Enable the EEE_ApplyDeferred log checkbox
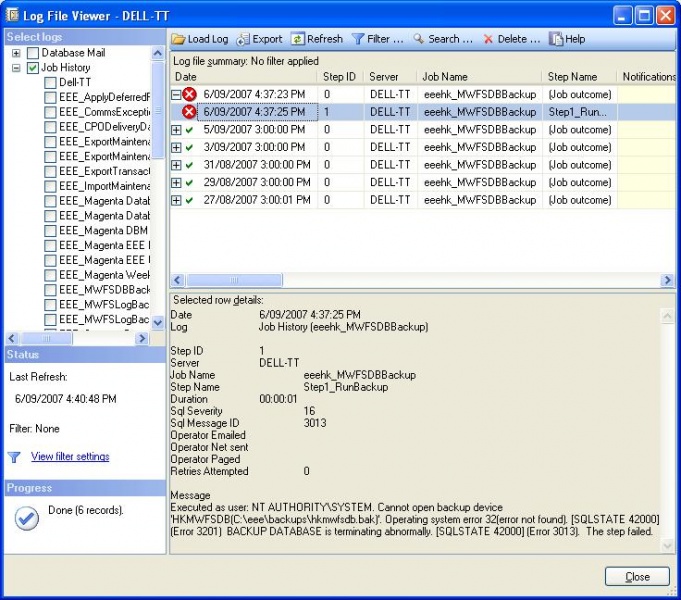The height and width of the screenshot is (600, 681). pos(50,98)
